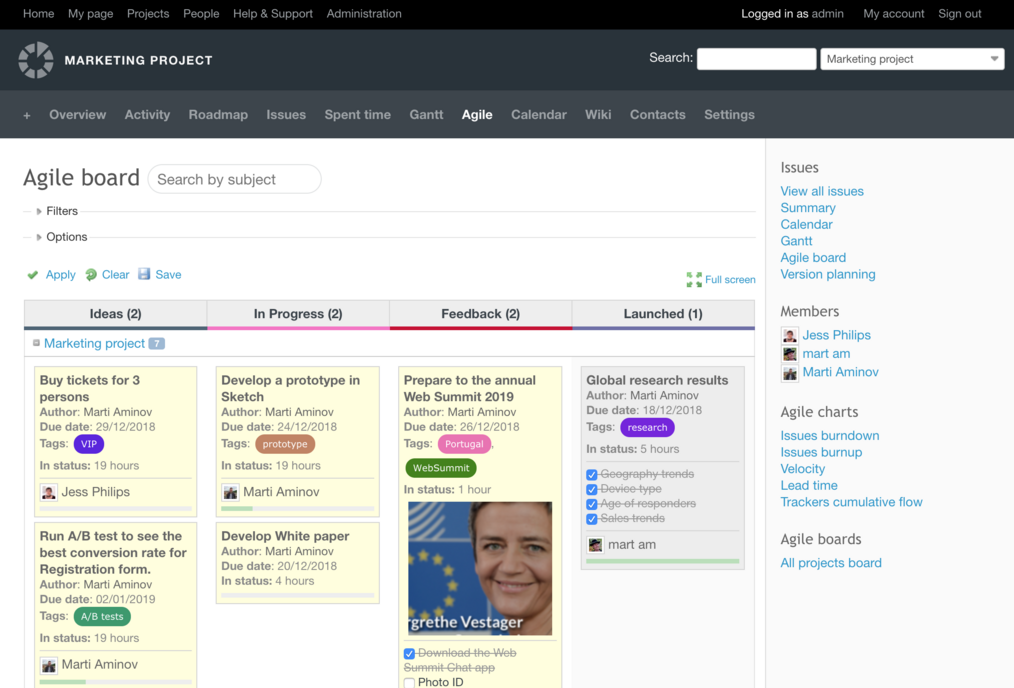
Task: Click Jess Philips avatar in Members sidebar
Action: tap(790, 336)
